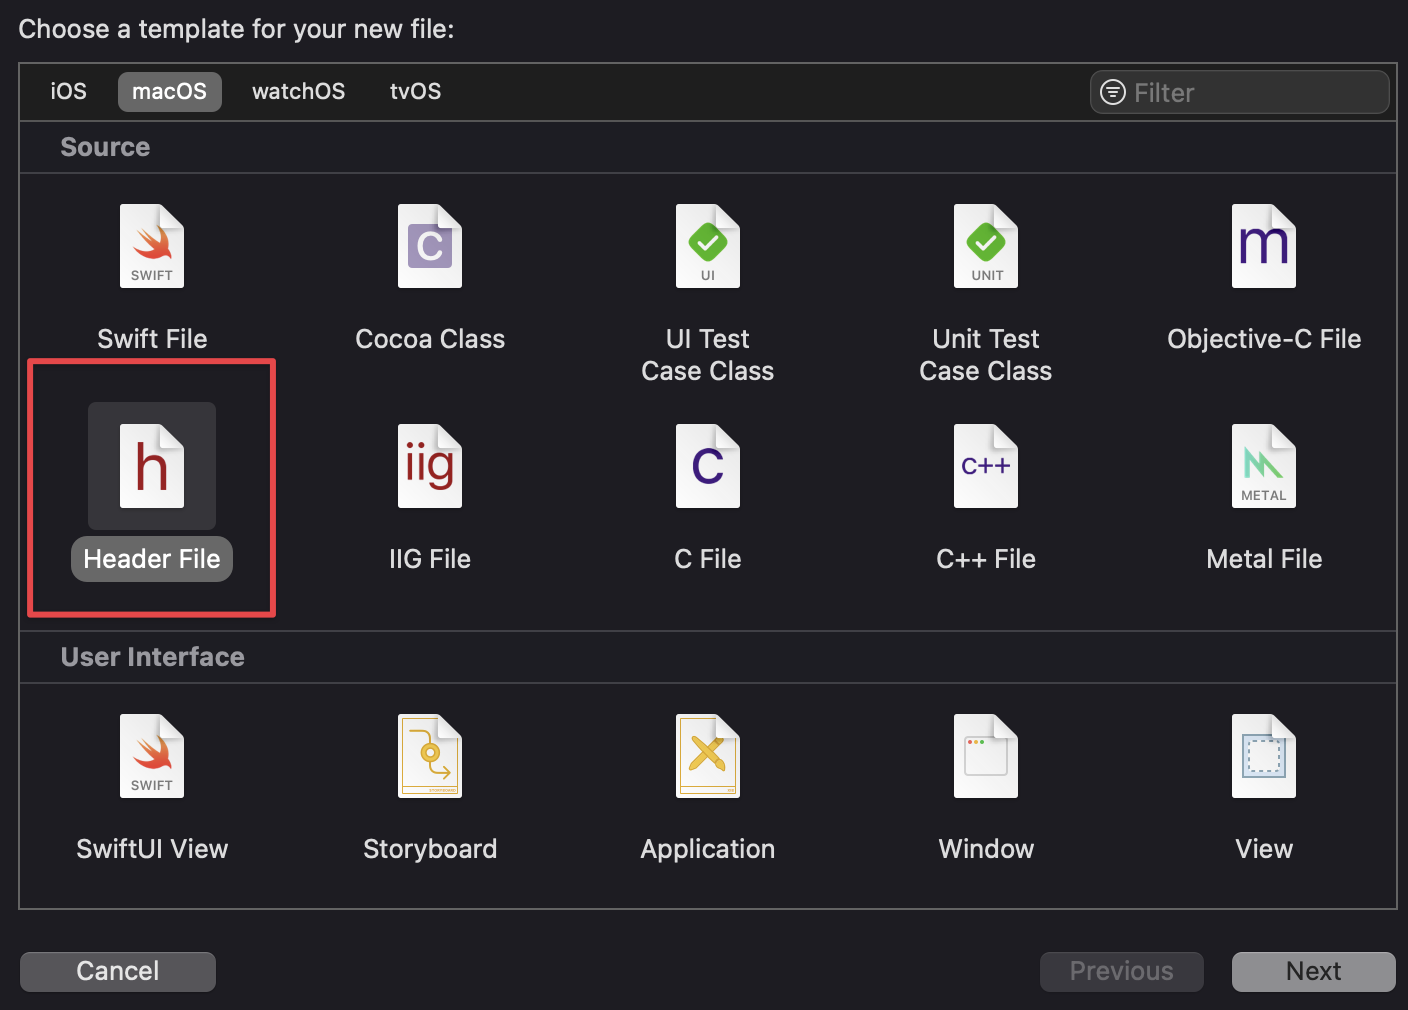
Task: Pick the UI Test Case Class icon
Action: click(x=708, y=246)
